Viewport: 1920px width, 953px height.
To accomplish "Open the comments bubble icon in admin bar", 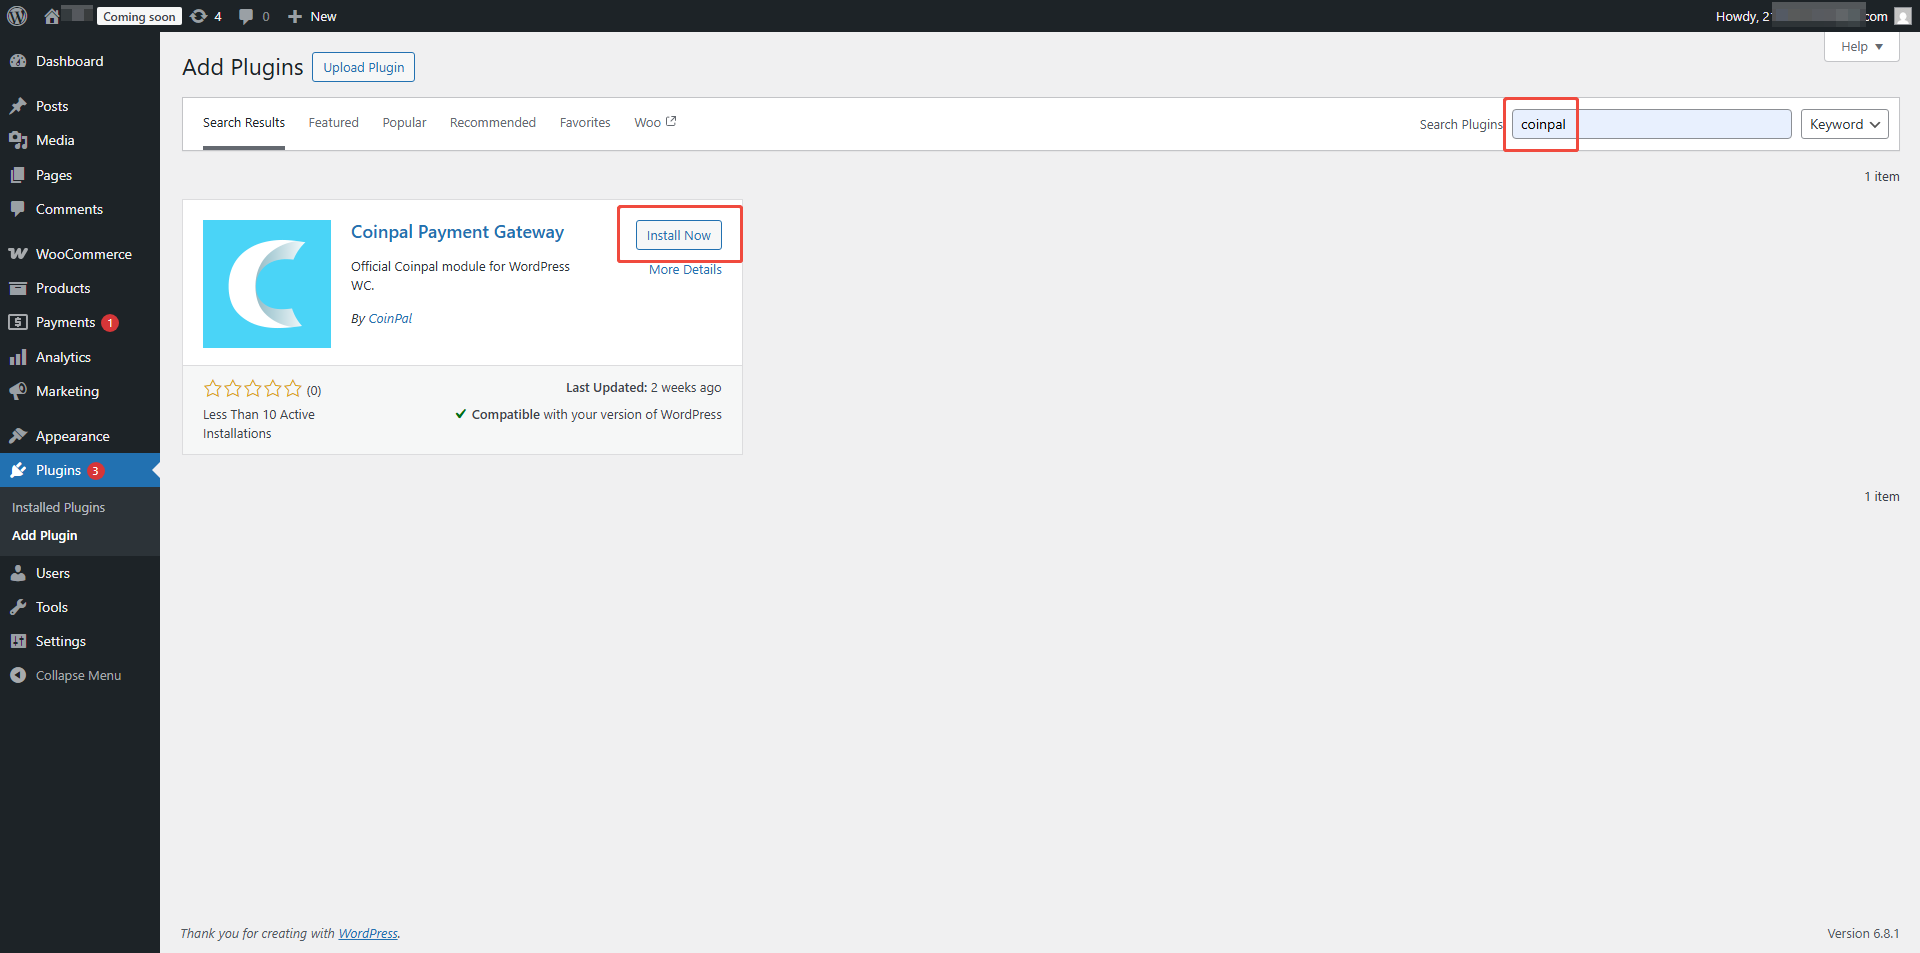I will click(246, 16).
